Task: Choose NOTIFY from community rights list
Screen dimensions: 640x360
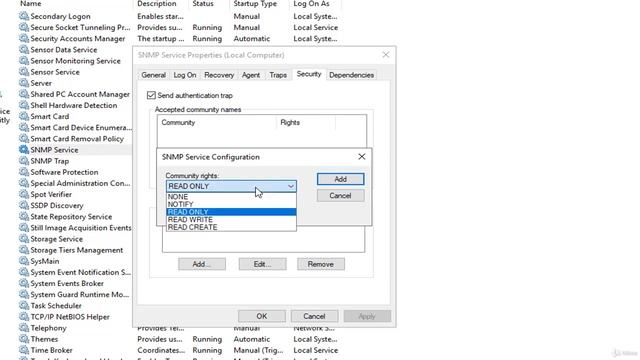Action: click(231, 204)
